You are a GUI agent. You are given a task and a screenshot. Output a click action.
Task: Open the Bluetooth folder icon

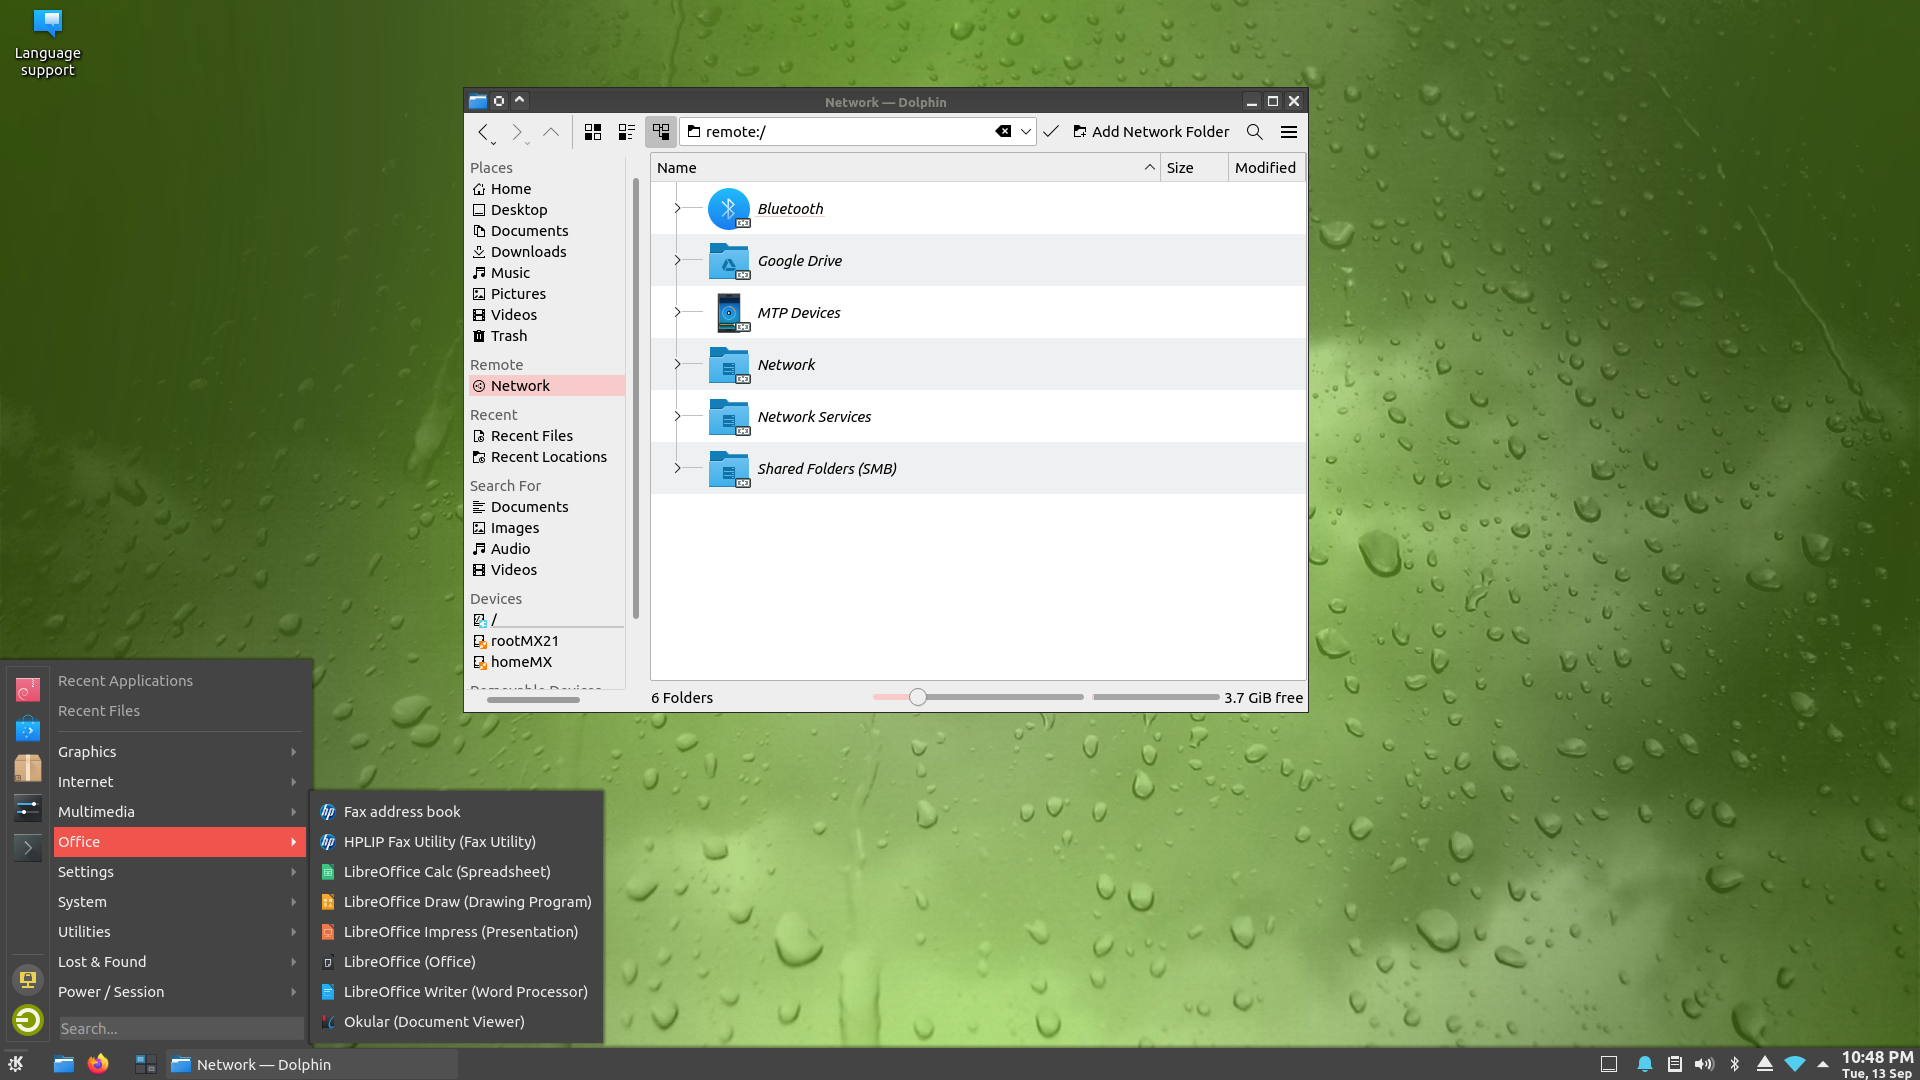pos(729,209)
